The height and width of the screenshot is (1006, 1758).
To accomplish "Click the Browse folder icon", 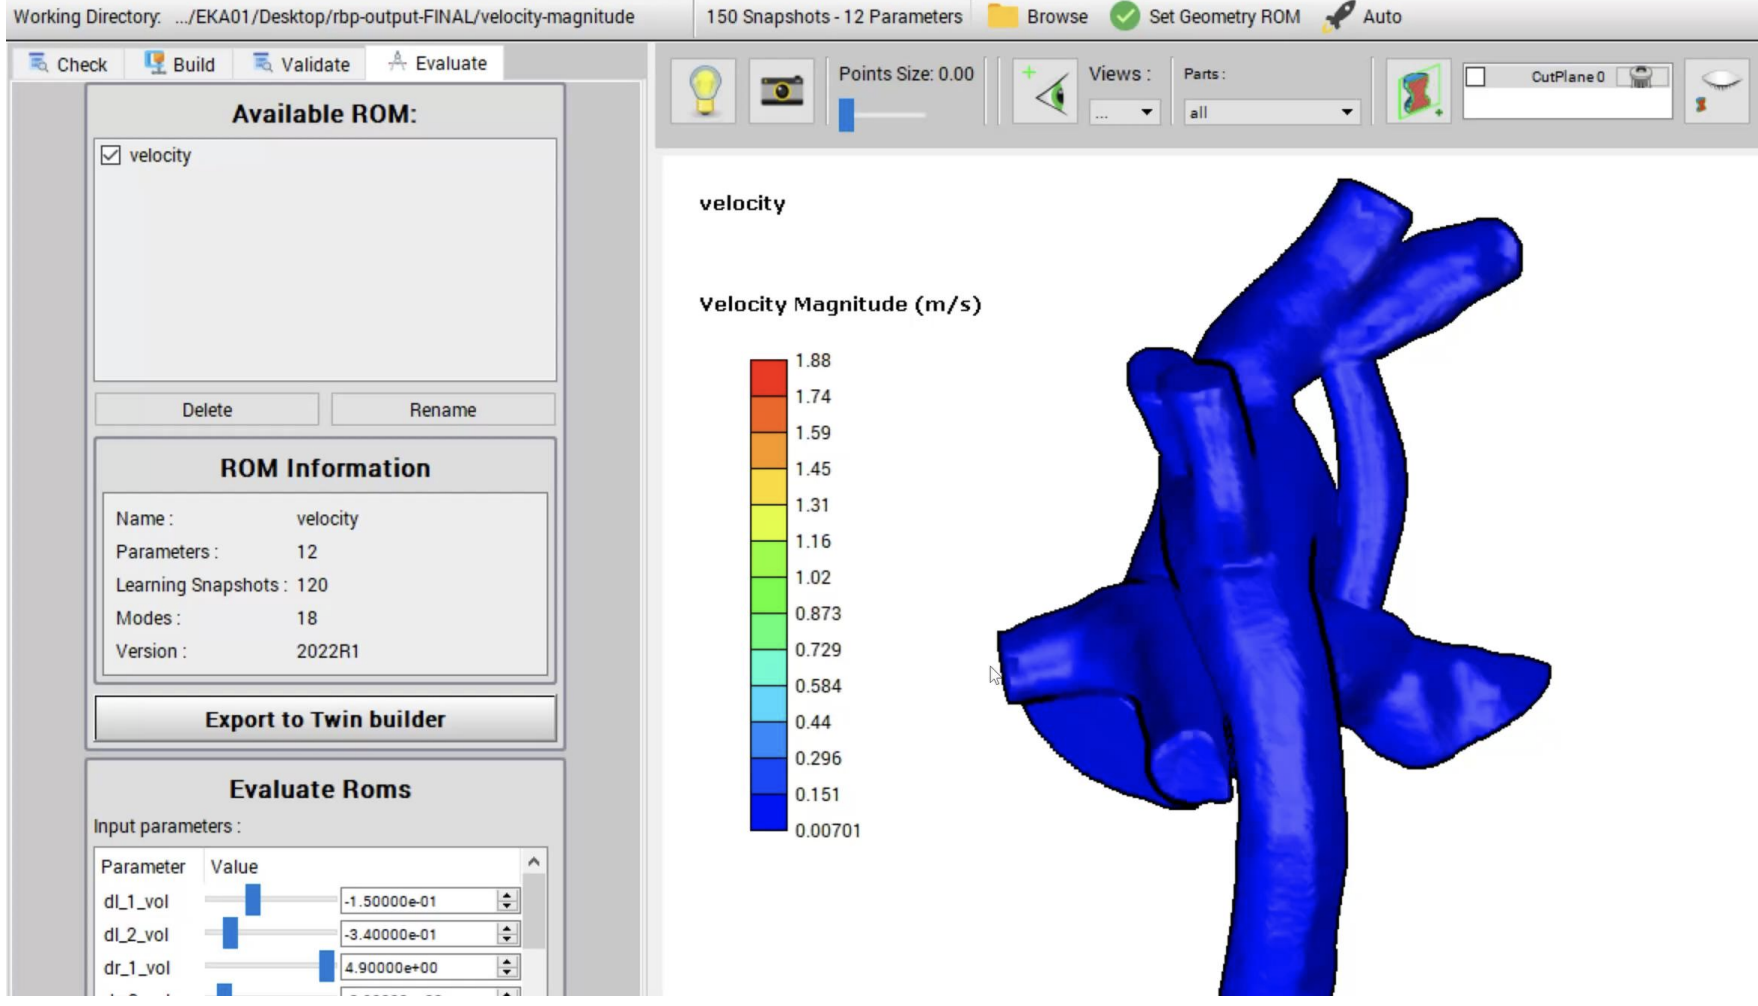I will [x=1002, y=16].
